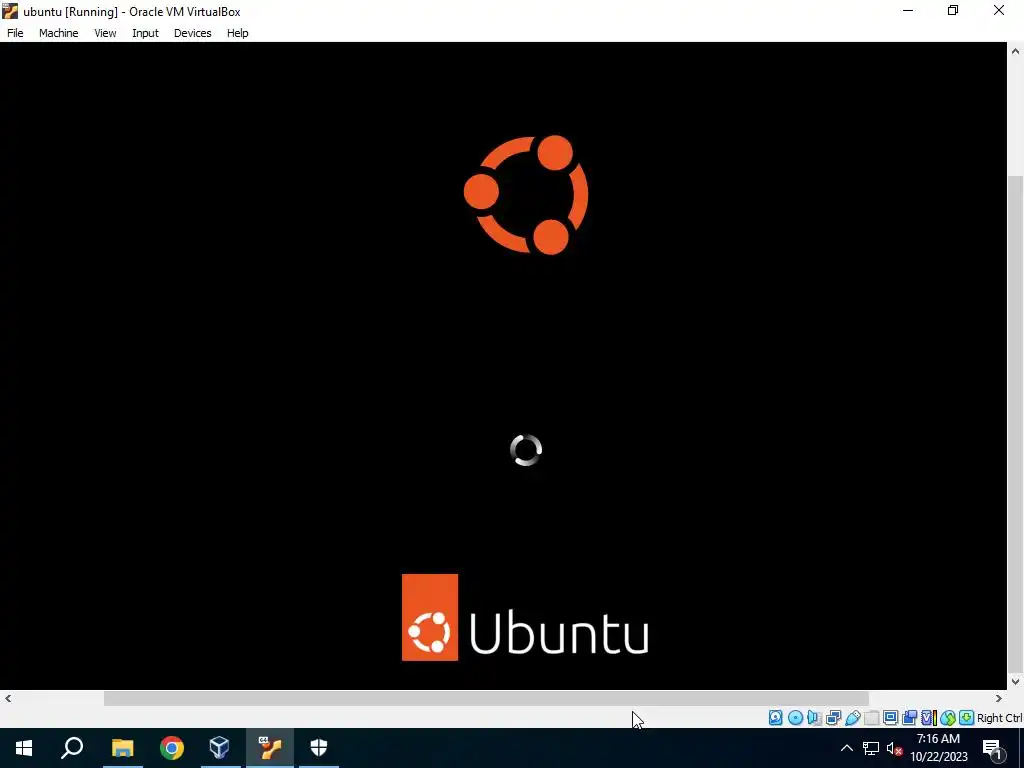
Task: Open the clock showing 7:16 AM
Action: 938,748
